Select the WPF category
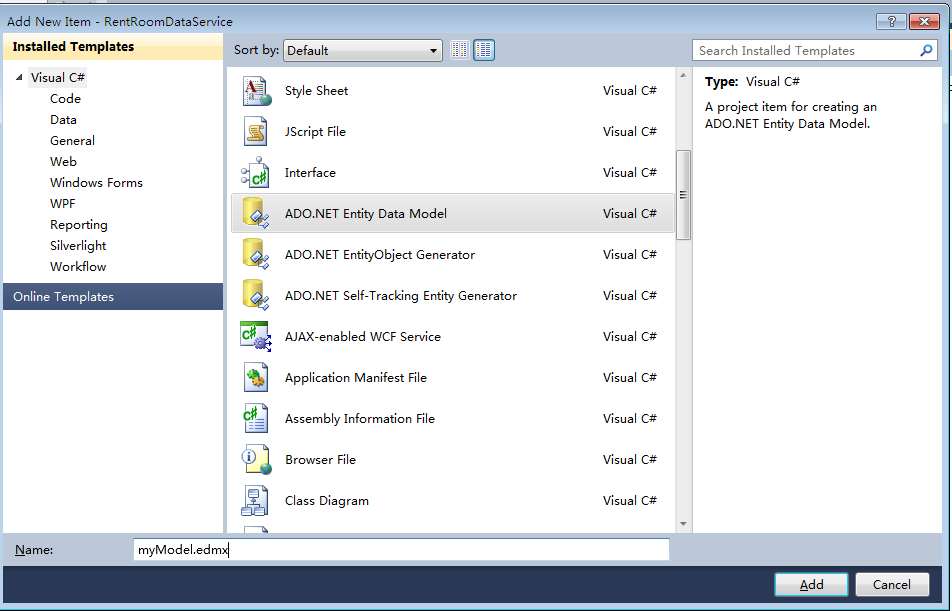The height and width of the screenshot is (611, 952). coord(63,203)
